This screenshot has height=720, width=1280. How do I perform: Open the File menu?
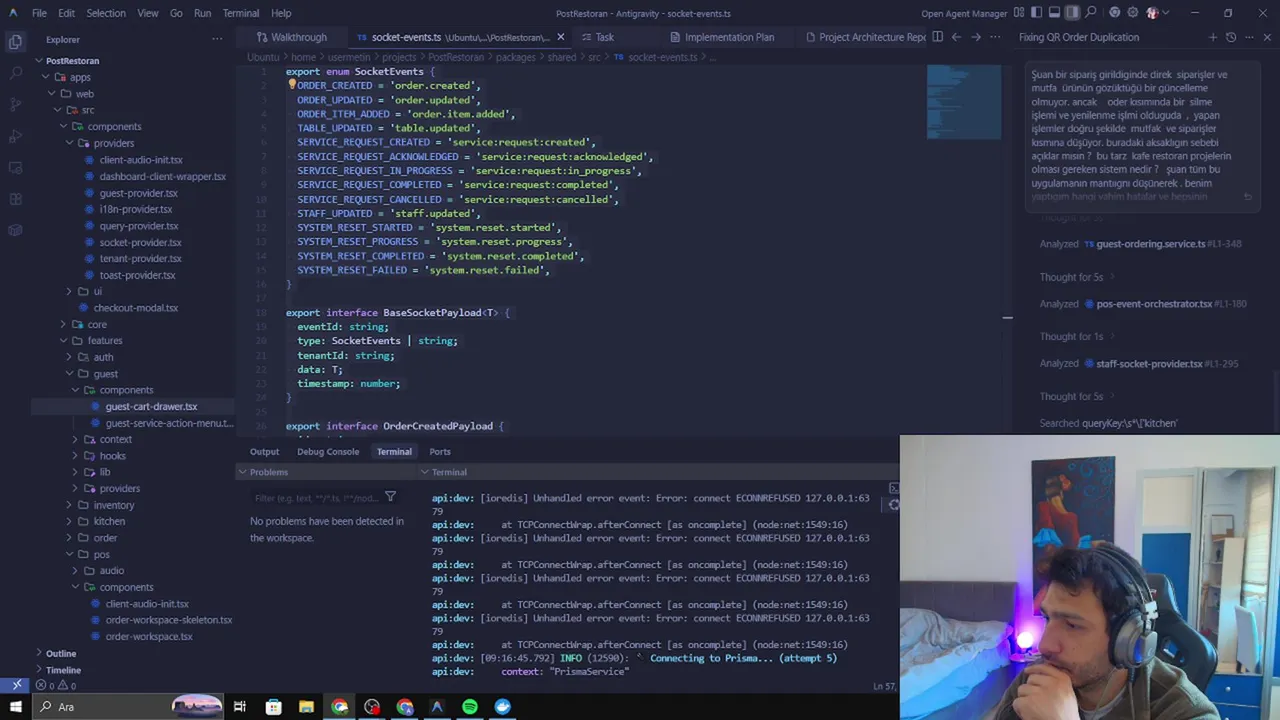coord(39,13)
